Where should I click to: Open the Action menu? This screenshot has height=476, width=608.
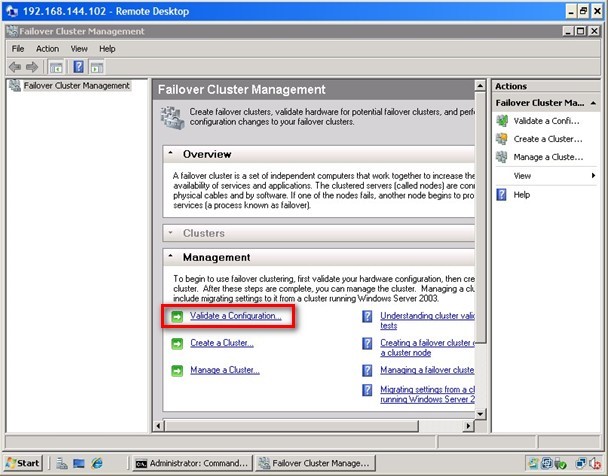pyautogui.click(x=47, y=49)
